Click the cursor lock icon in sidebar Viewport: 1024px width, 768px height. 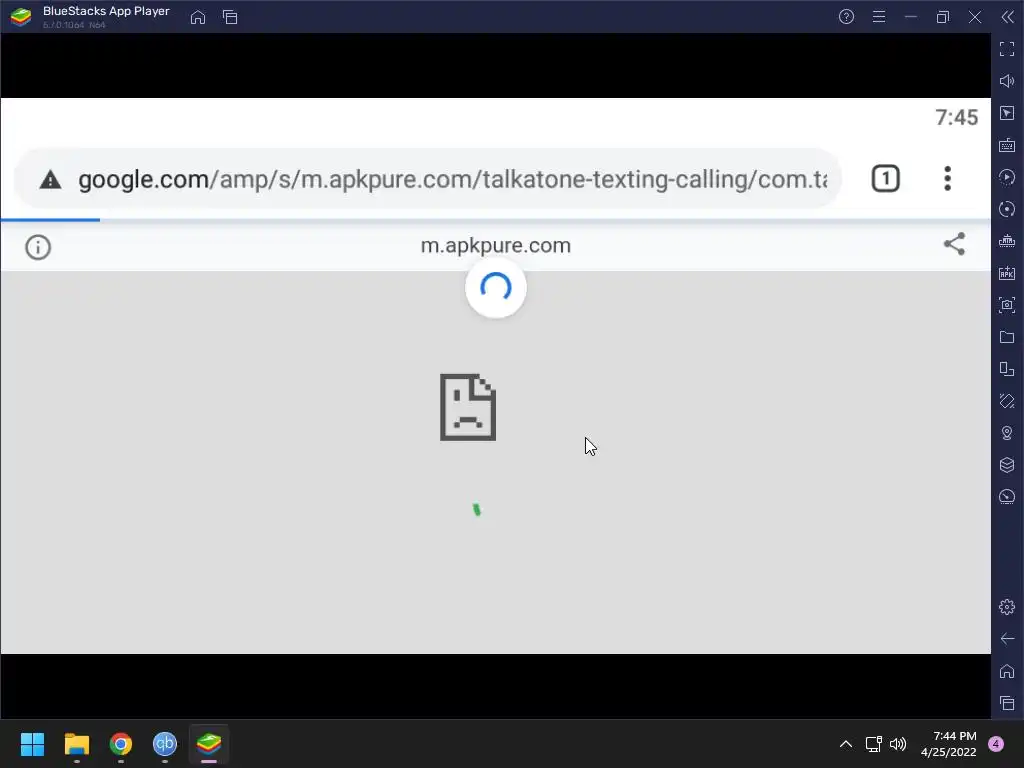tap(1007, 113)
